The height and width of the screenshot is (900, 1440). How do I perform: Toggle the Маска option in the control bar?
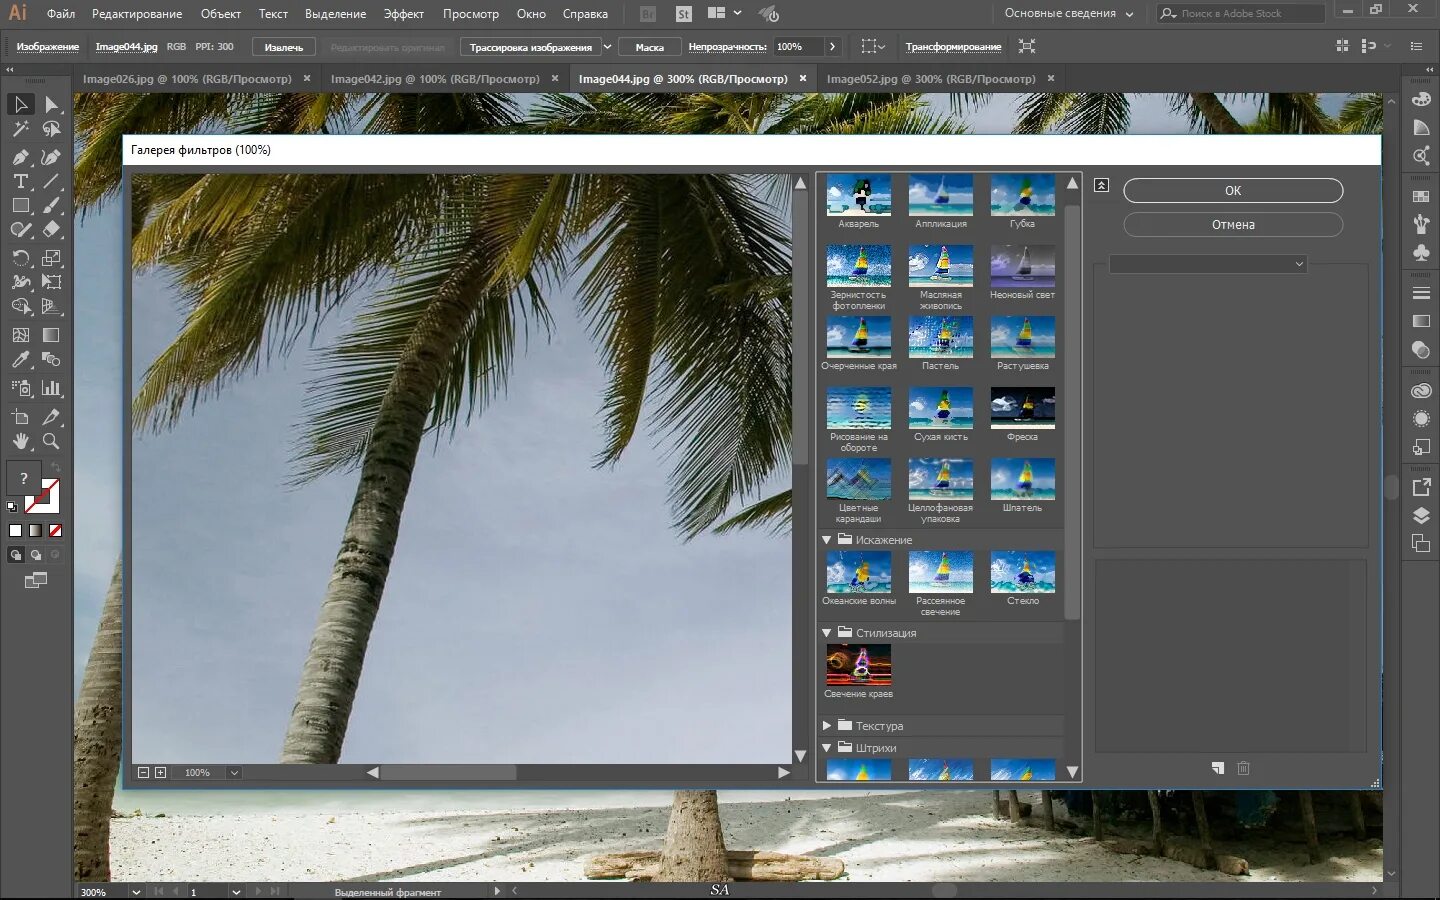(649, 46)
